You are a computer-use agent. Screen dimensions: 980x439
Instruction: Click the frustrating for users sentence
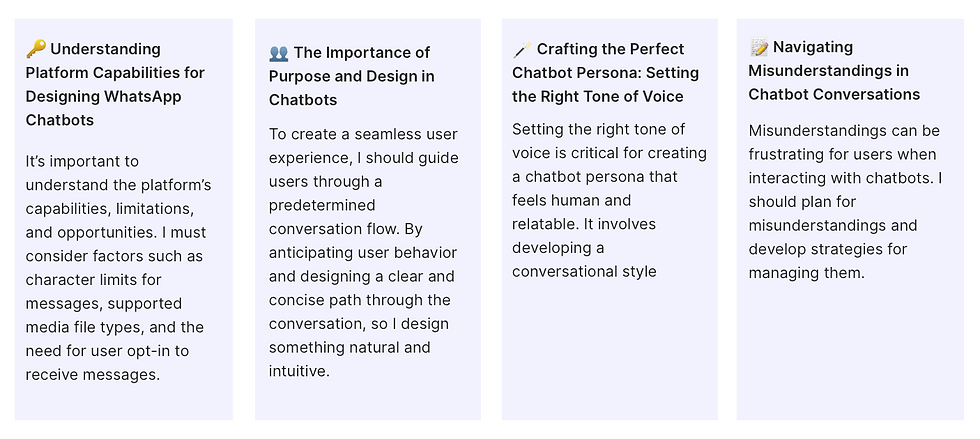[842, 155]
